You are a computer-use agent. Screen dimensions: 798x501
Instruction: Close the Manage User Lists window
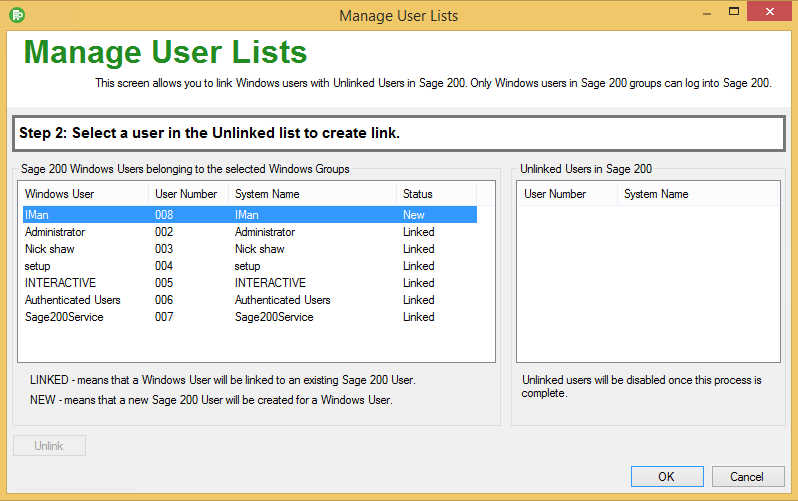point(770,11)
